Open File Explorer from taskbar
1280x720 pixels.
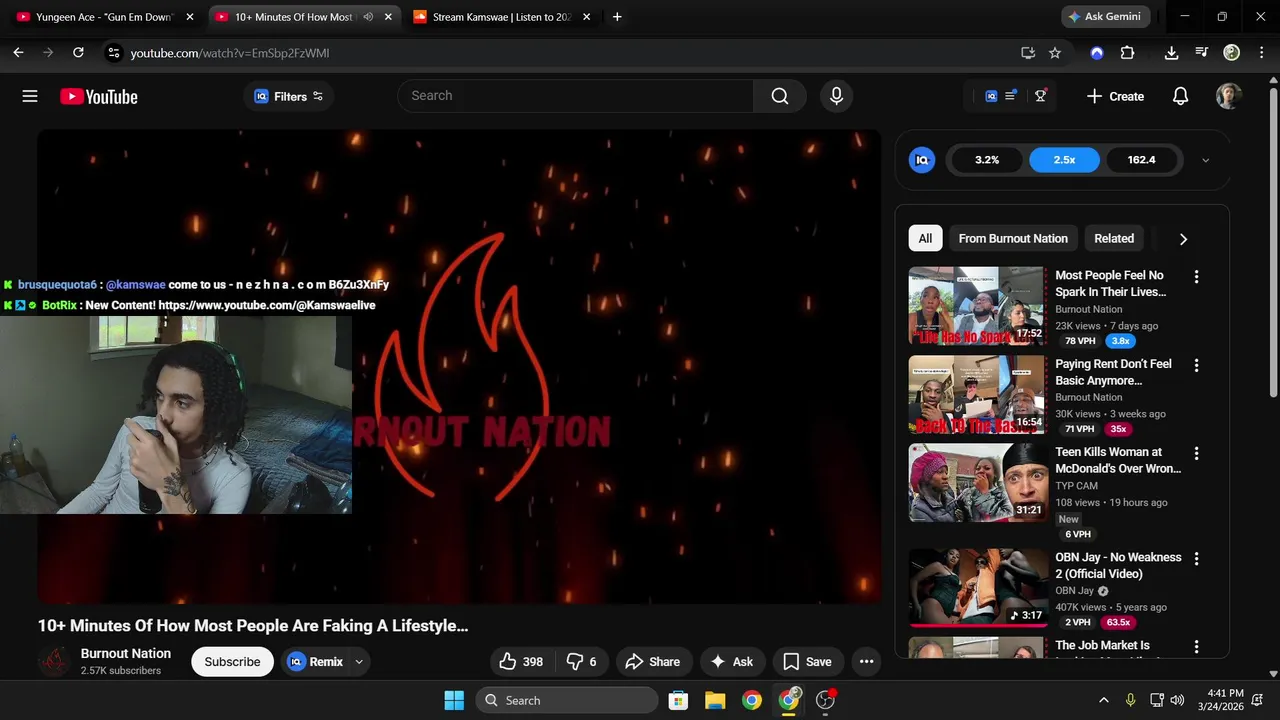tap(715, 700)
